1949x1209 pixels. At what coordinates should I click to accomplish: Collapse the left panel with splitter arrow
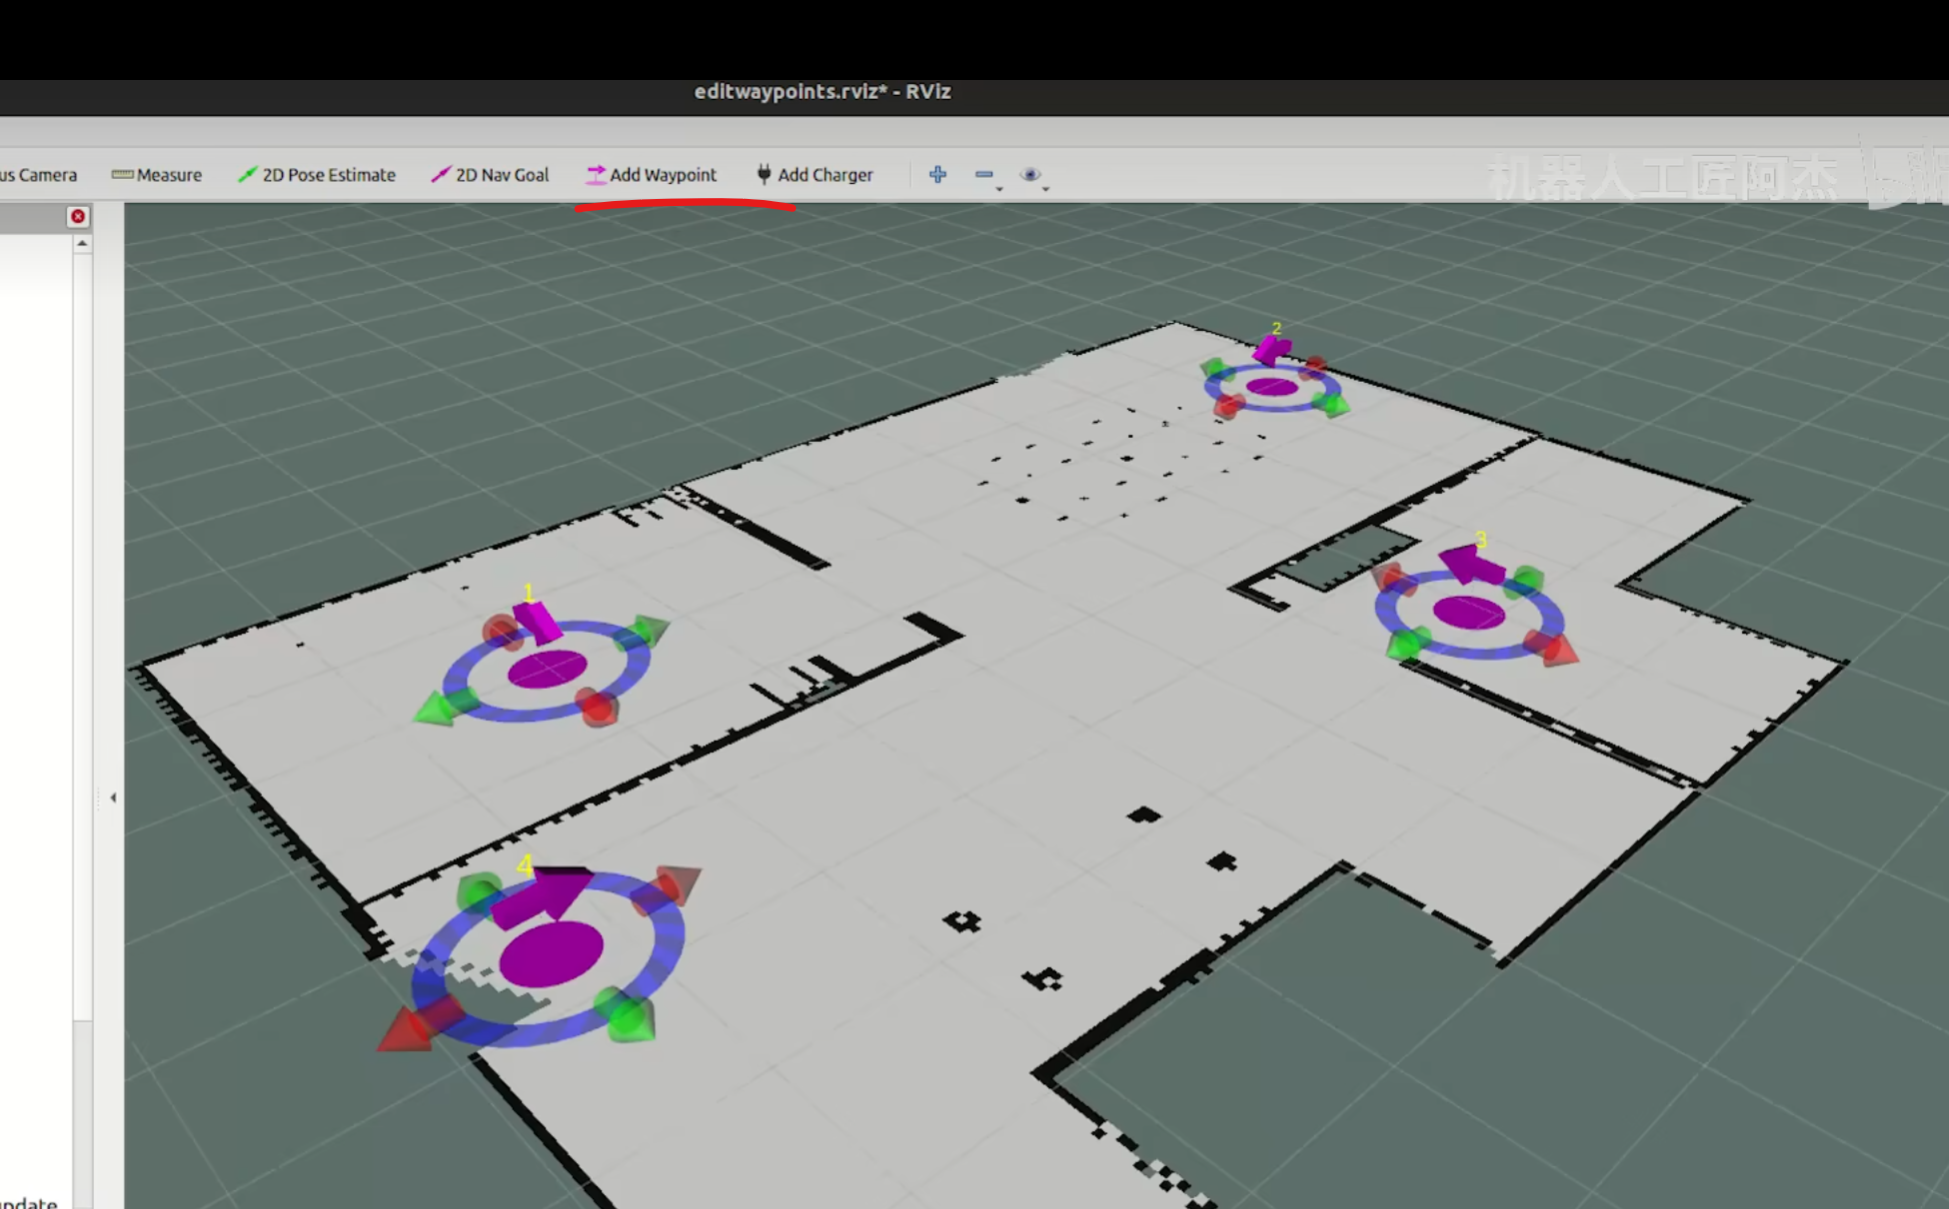[113, 797]
